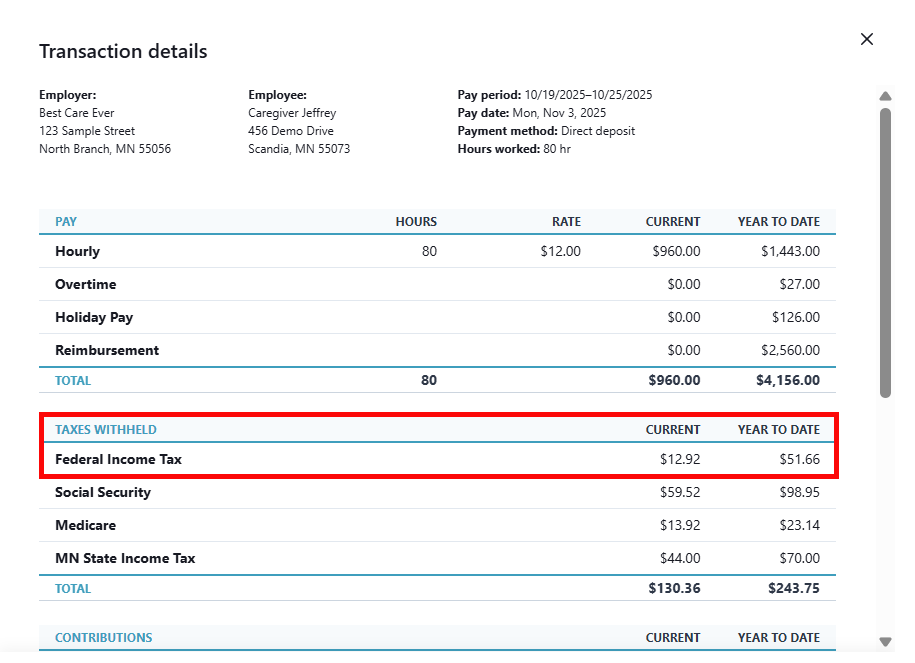Click the Reimbursement row label
Viewport: 915px width, 663px height.
tap(107, 350)
